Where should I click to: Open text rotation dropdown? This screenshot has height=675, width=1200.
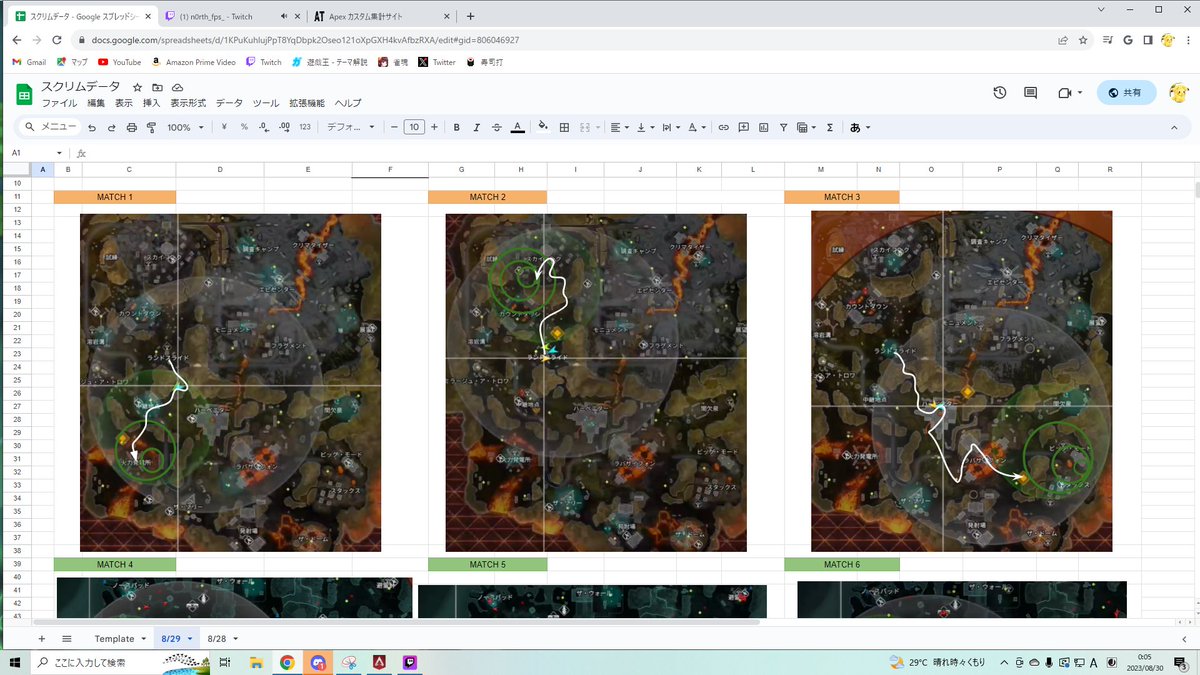[697, 127]
